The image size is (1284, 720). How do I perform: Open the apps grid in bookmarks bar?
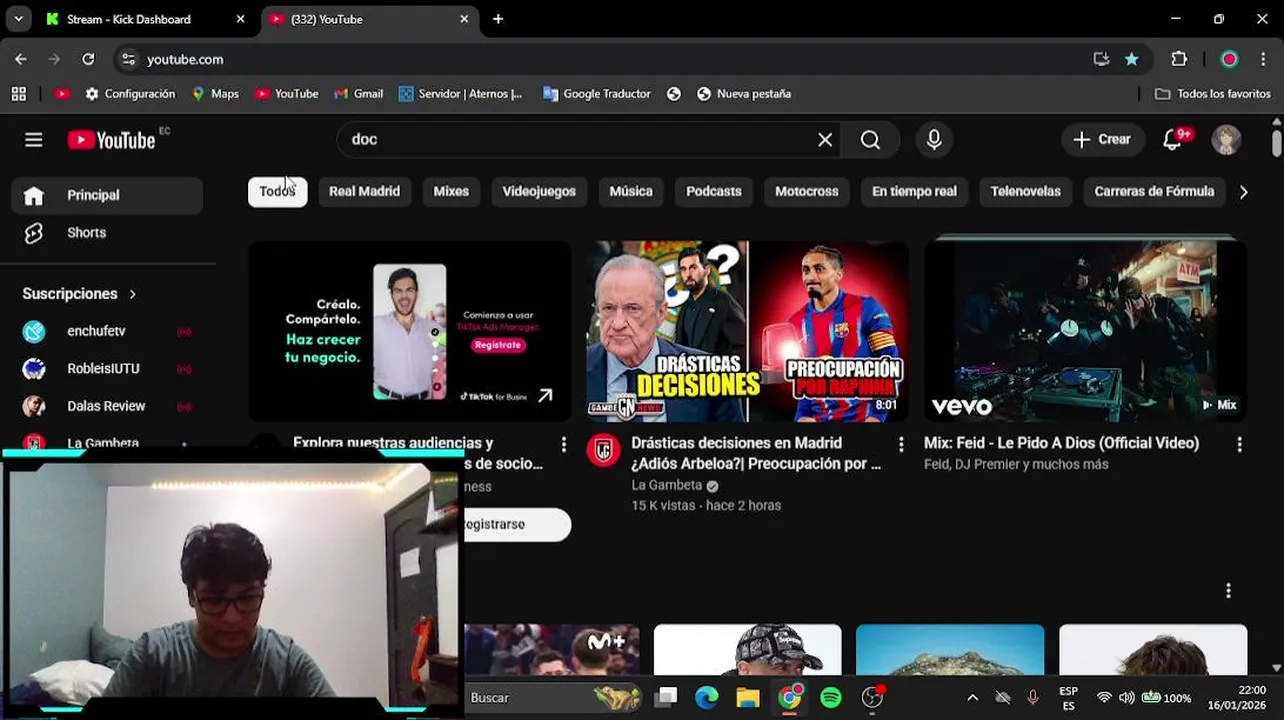tap(18, 94)
